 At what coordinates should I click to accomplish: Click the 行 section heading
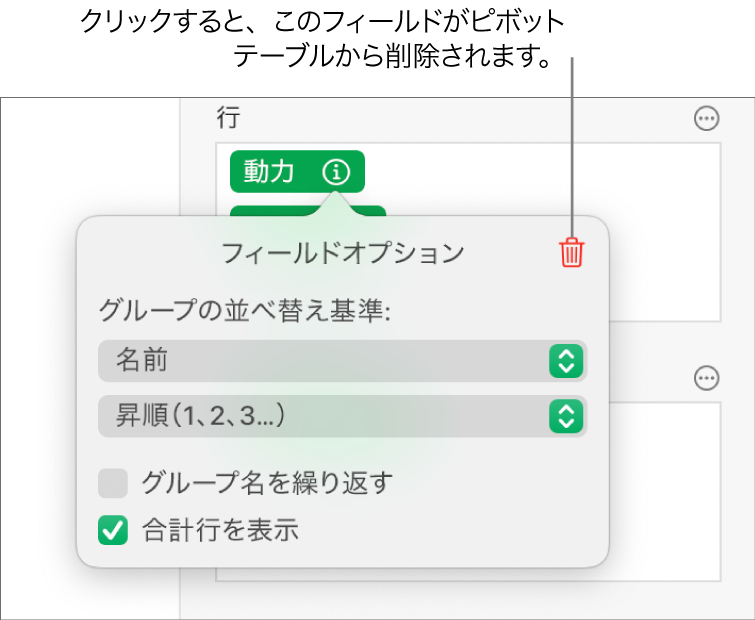[227, 119]
